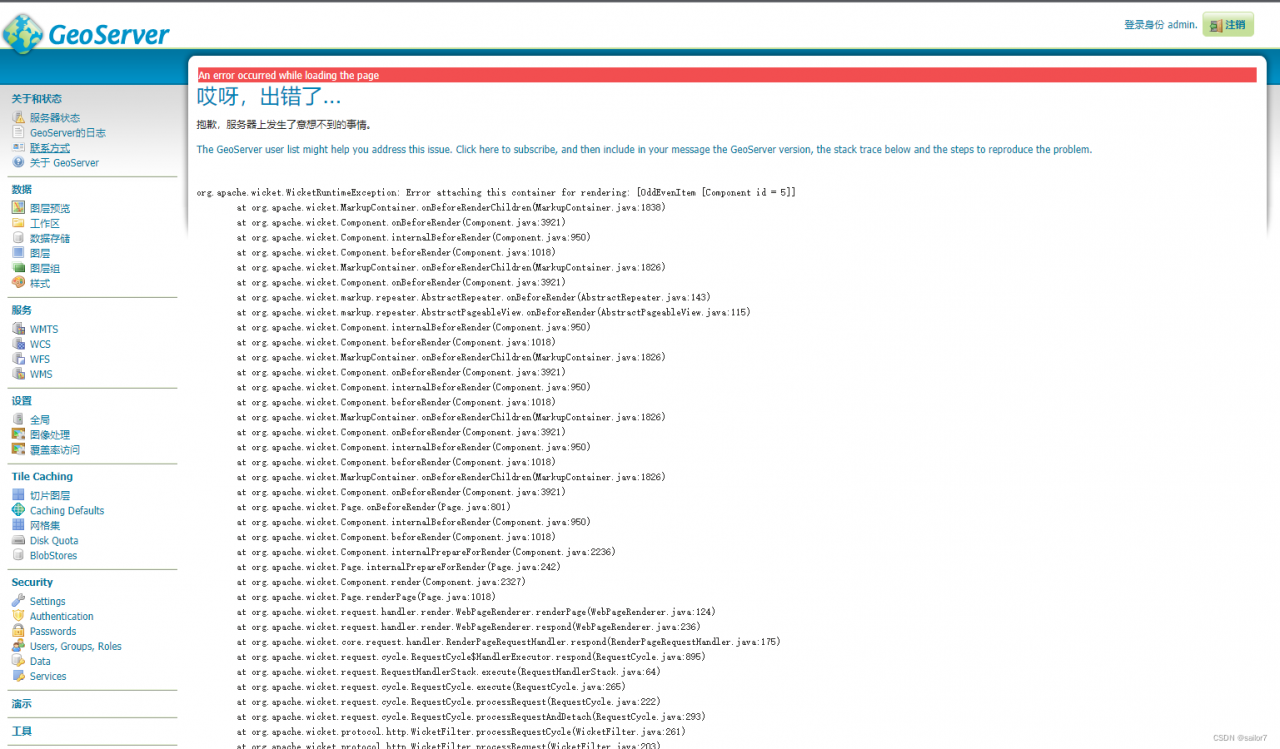This screenshot has height=749, width=1280.
Task: Click the 注销 logout button
Action: tap(1228, 25)
